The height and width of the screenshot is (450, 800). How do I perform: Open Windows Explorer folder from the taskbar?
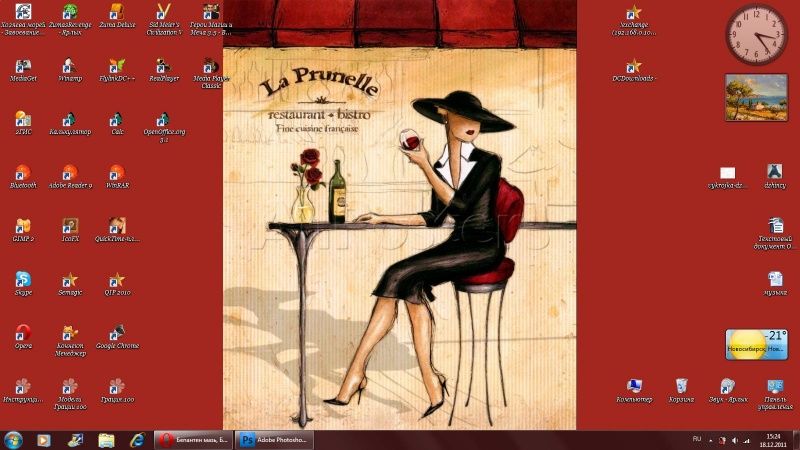point(106,440)
